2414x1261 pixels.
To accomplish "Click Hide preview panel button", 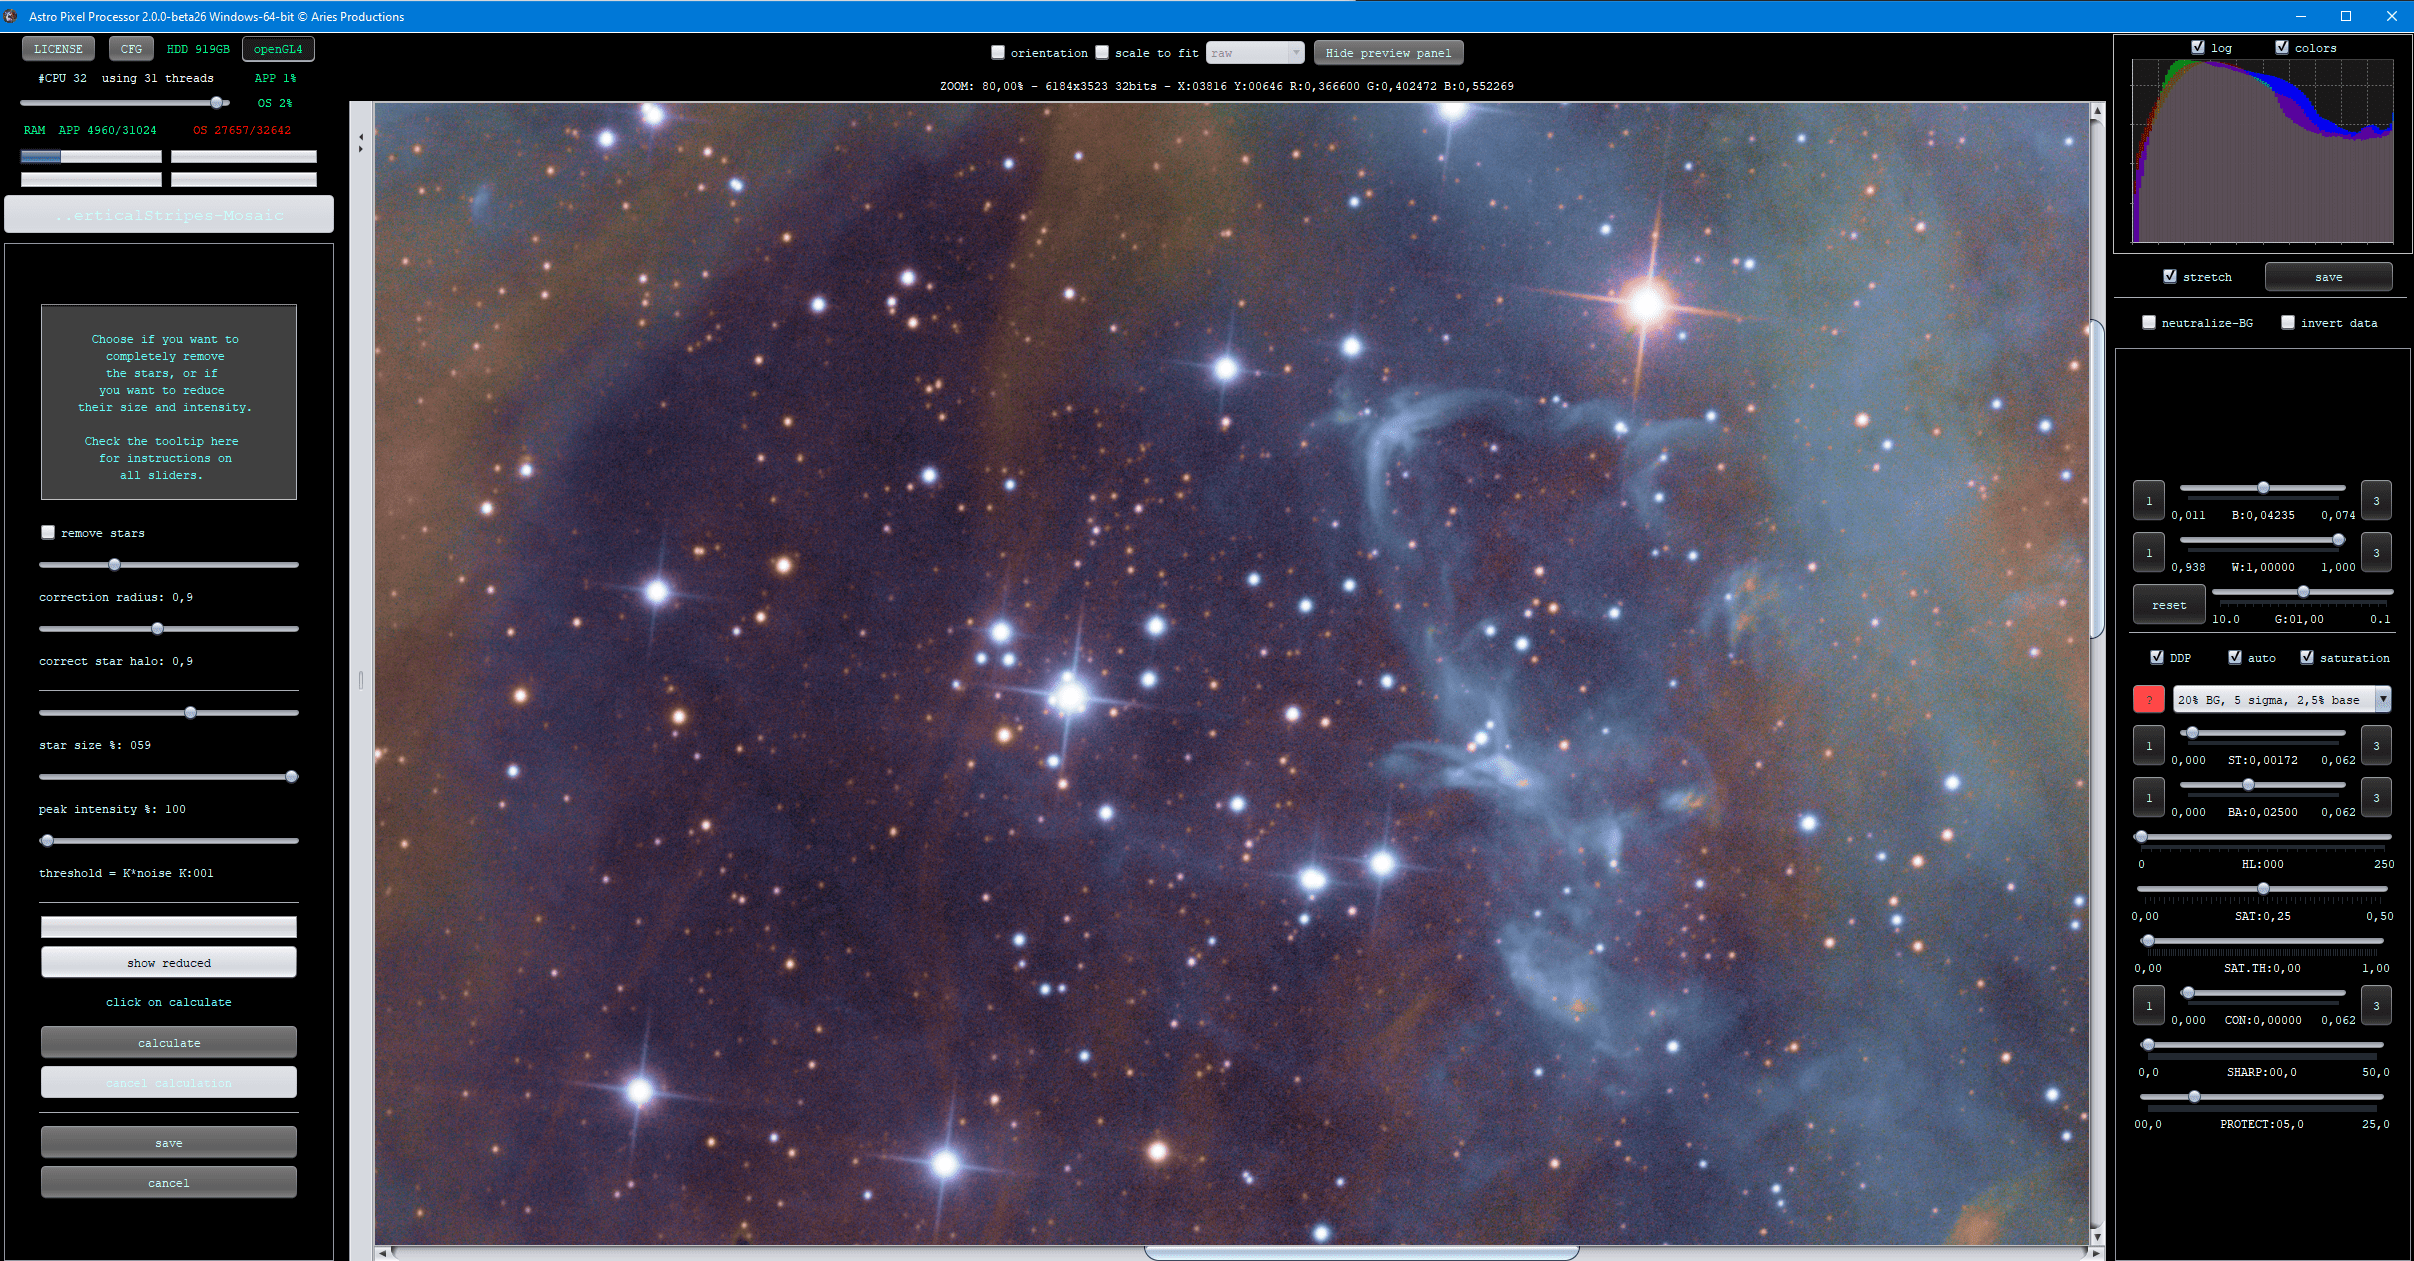I will click(x=1387, y=53).
